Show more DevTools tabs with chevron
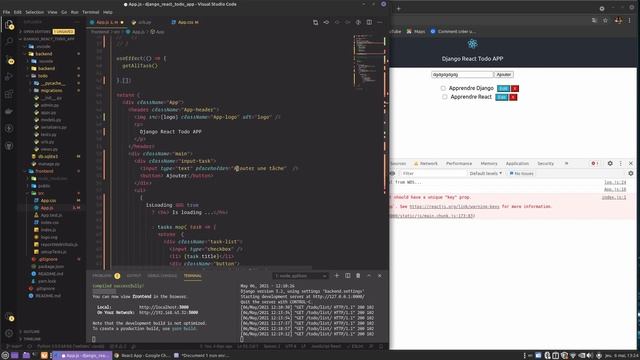Image resolution: width=640 pixels, height=360 pixels. tap(566, 163)
